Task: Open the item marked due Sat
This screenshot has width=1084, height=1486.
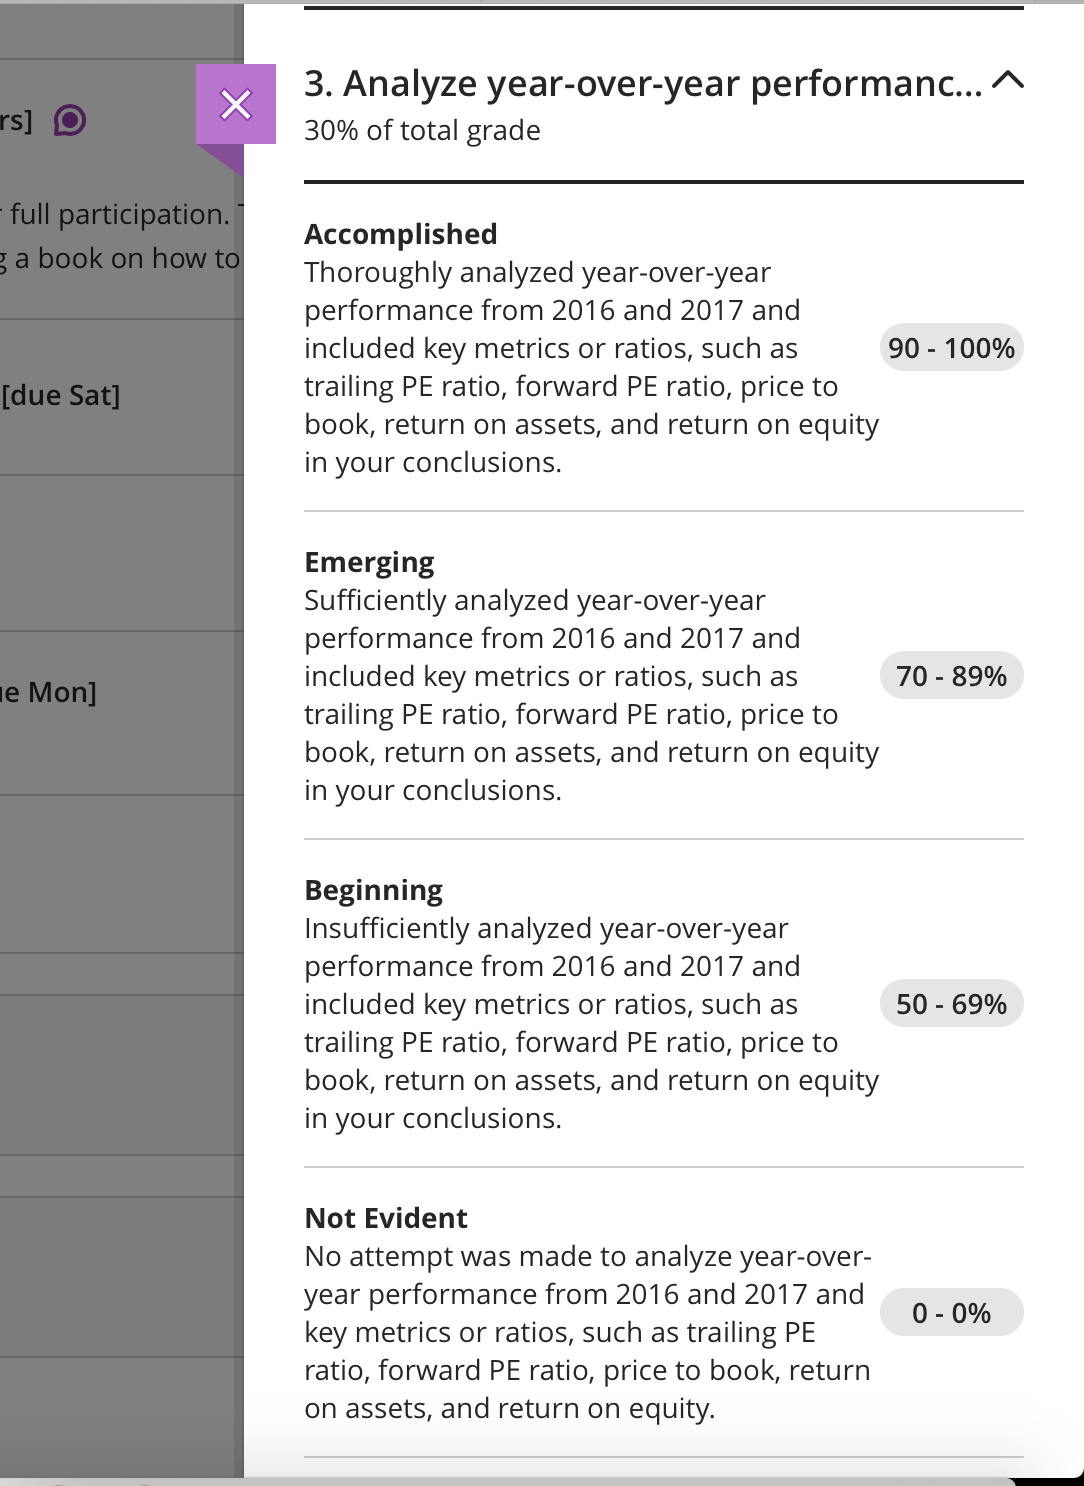Action: (x=60, y=396)
